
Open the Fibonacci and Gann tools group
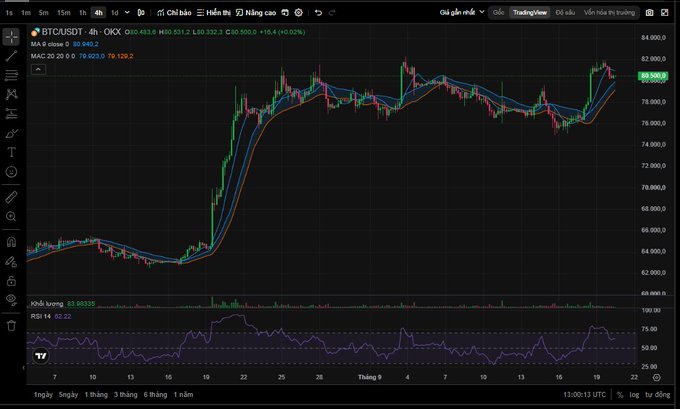11,75
